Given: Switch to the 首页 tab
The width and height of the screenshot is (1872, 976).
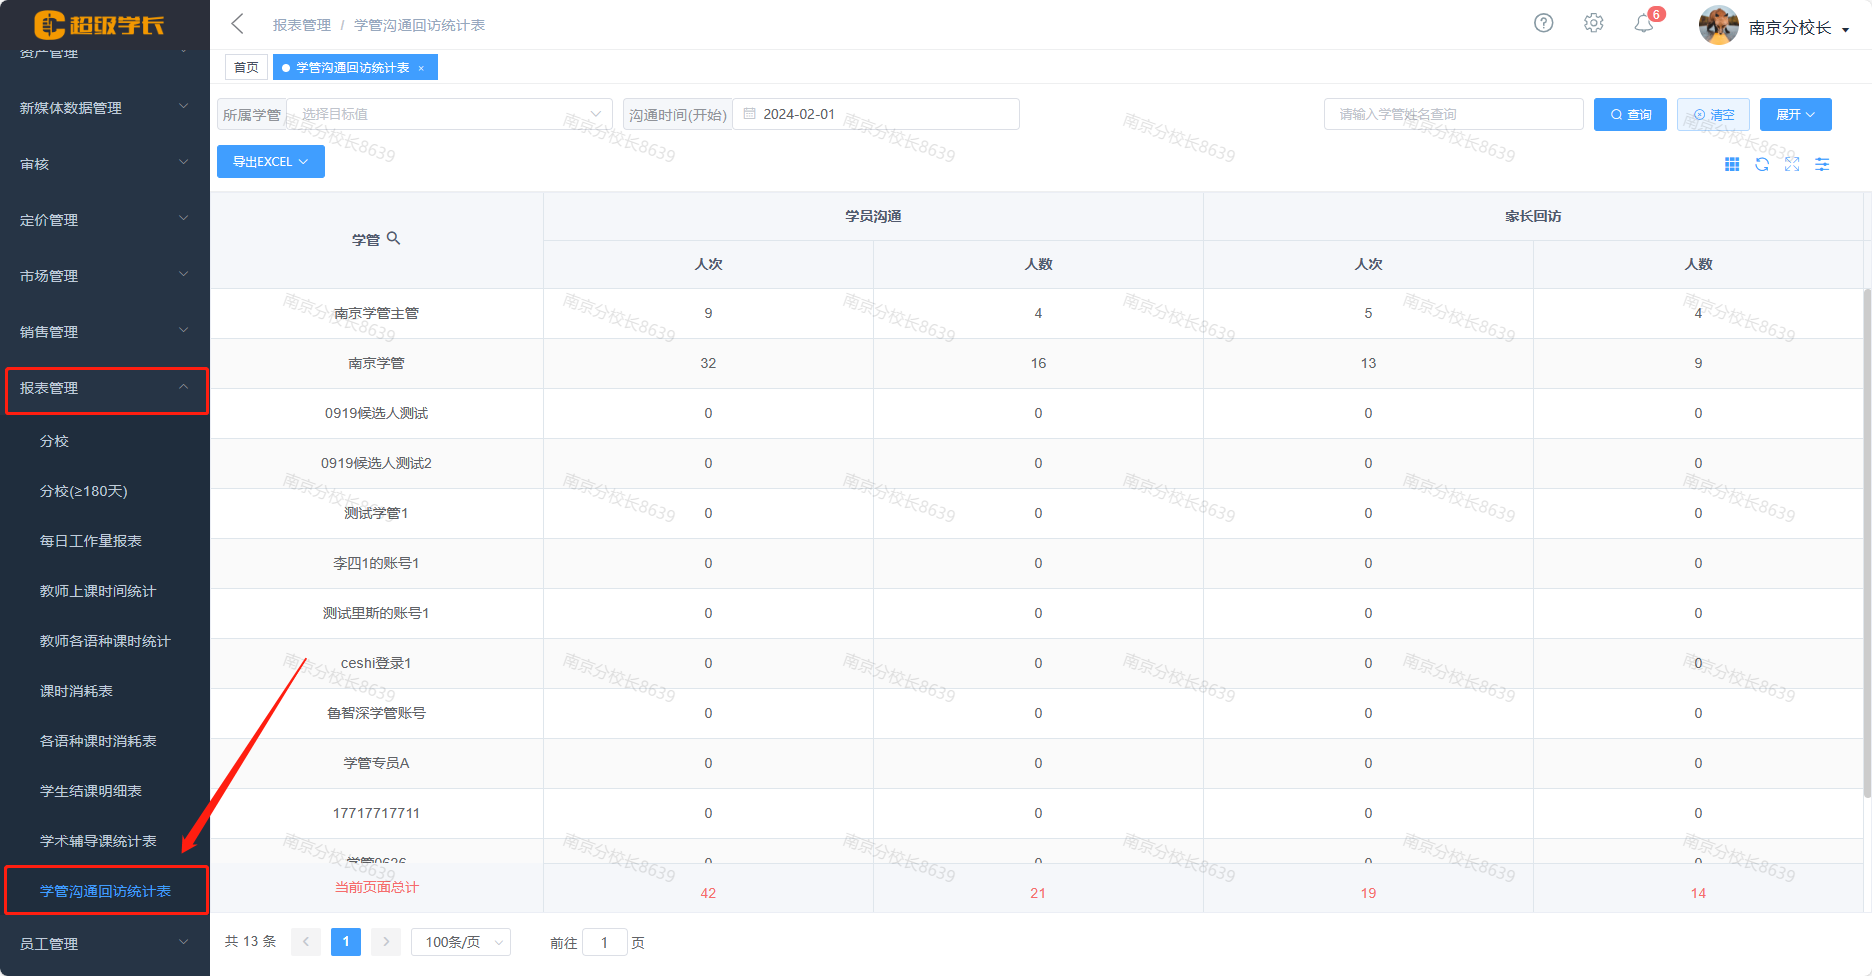Looking at the screenshot, I should tap(246, 68).
